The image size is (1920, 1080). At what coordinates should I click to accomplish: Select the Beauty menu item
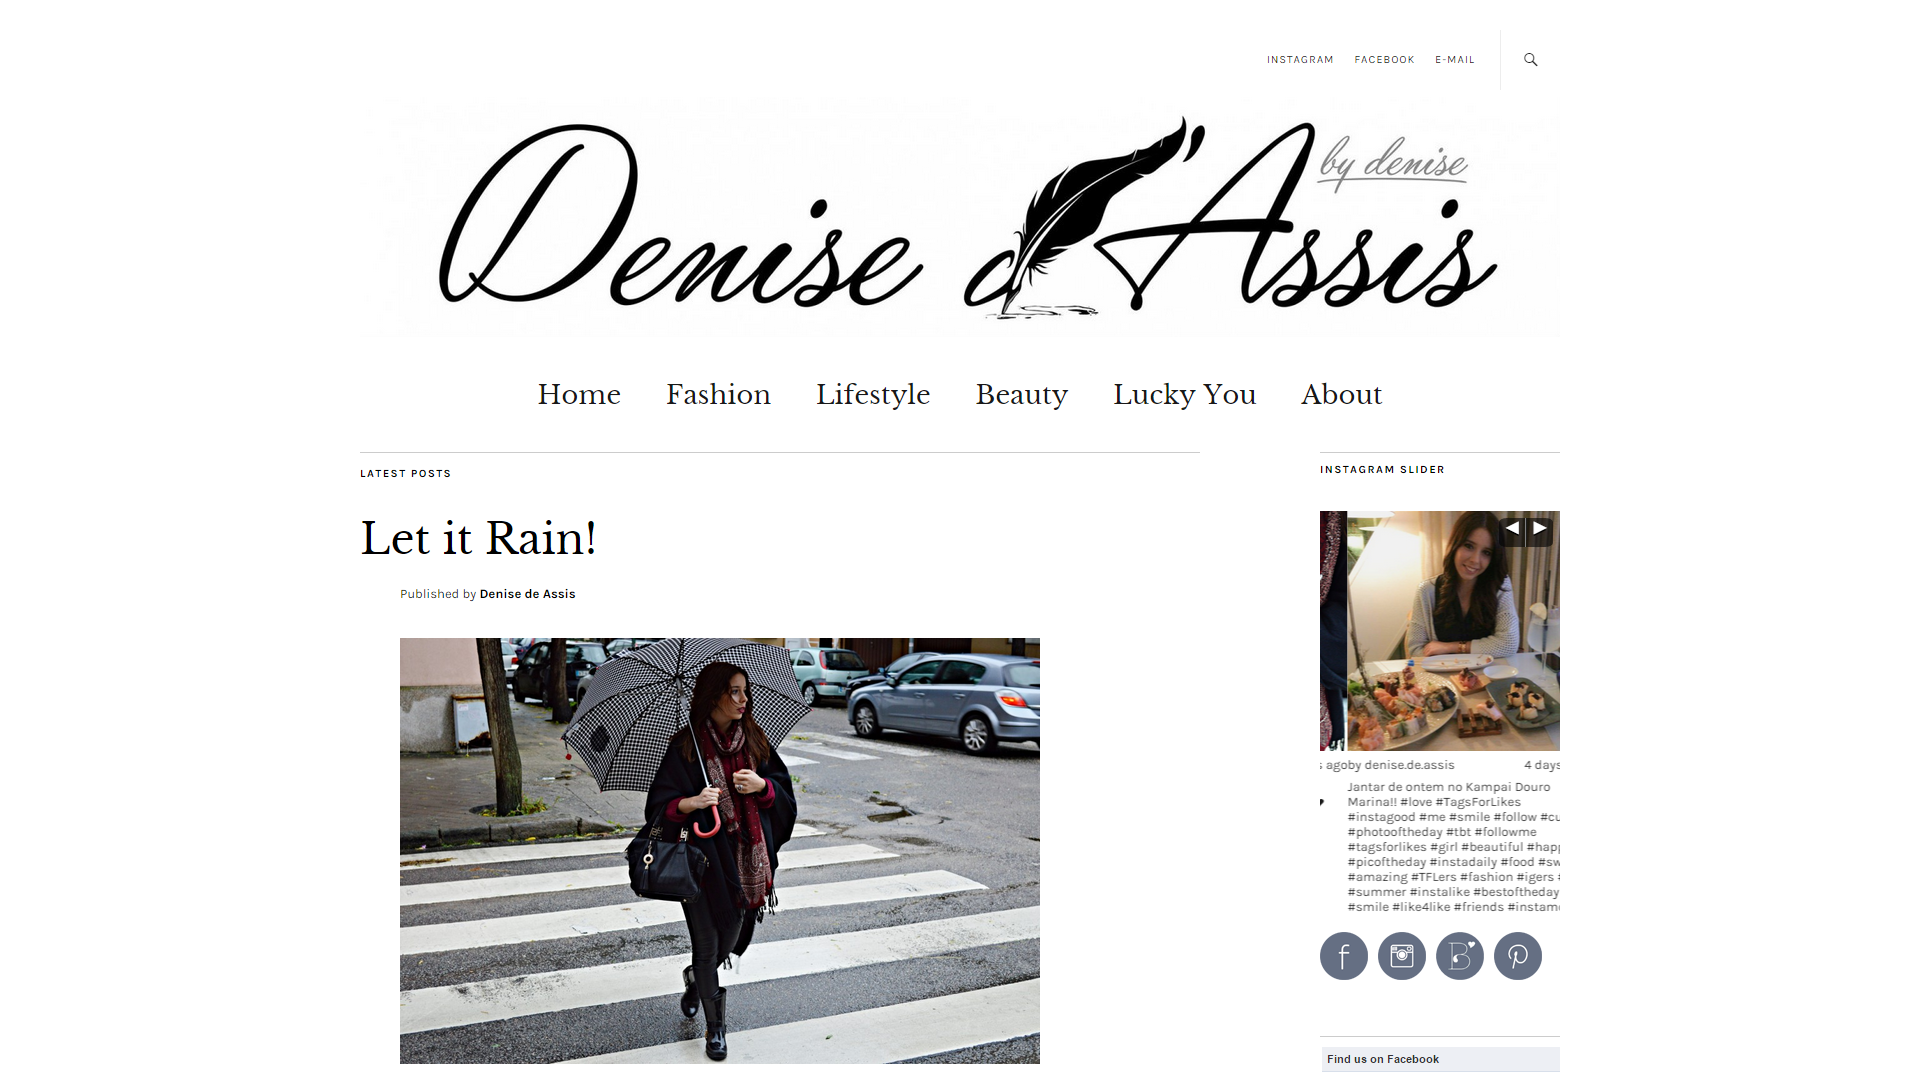[x=1021, y=395]
